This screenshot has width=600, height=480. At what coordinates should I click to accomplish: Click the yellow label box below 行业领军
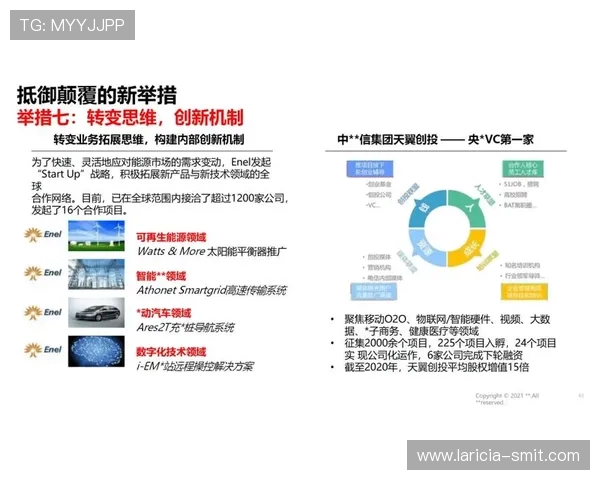(524, 292)
